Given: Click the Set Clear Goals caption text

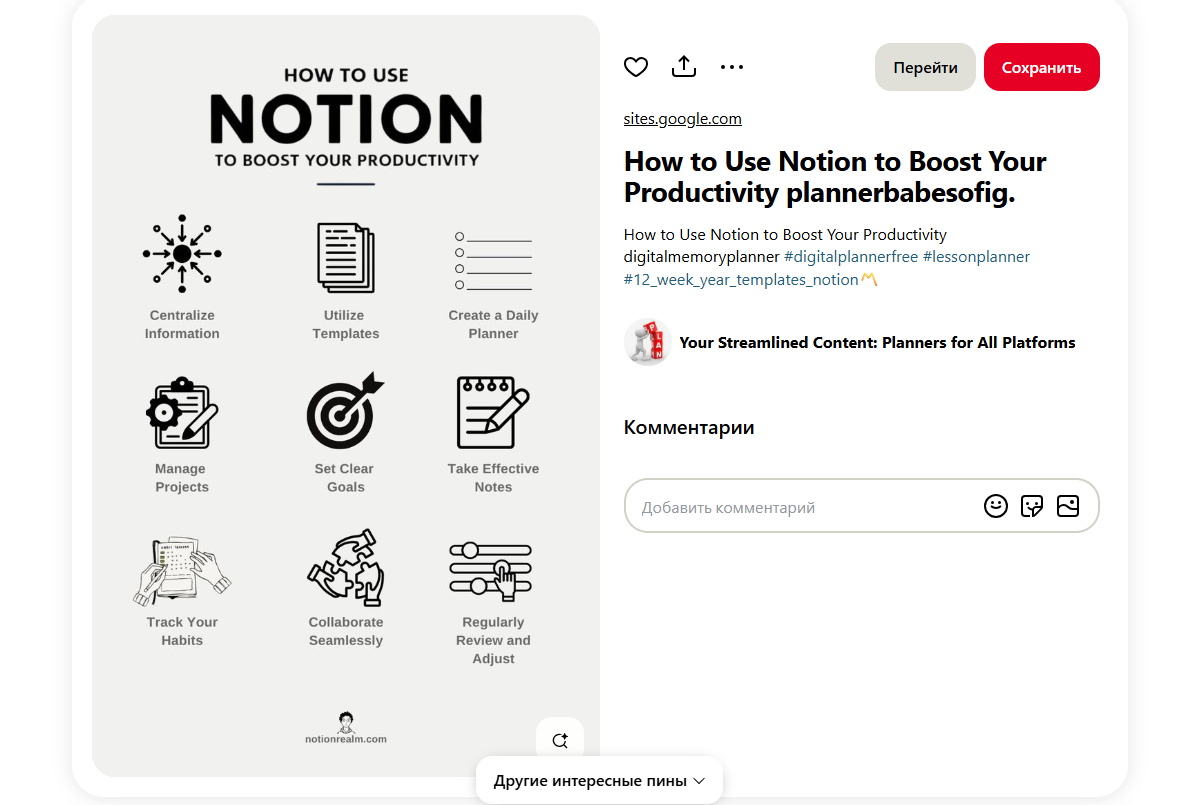Looking at the screenshot, I should [x=345, y=478].
